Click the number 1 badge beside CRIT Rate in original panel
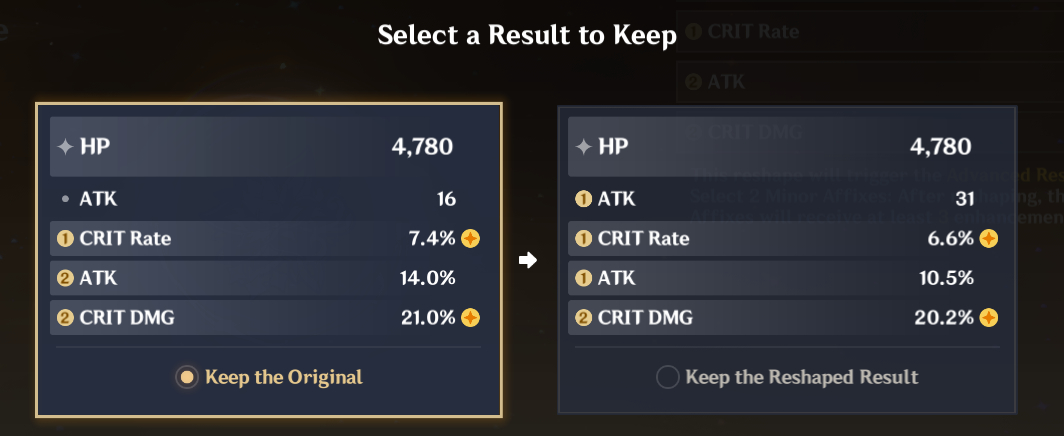This screenshot has width=1064, height=436. 66,239
